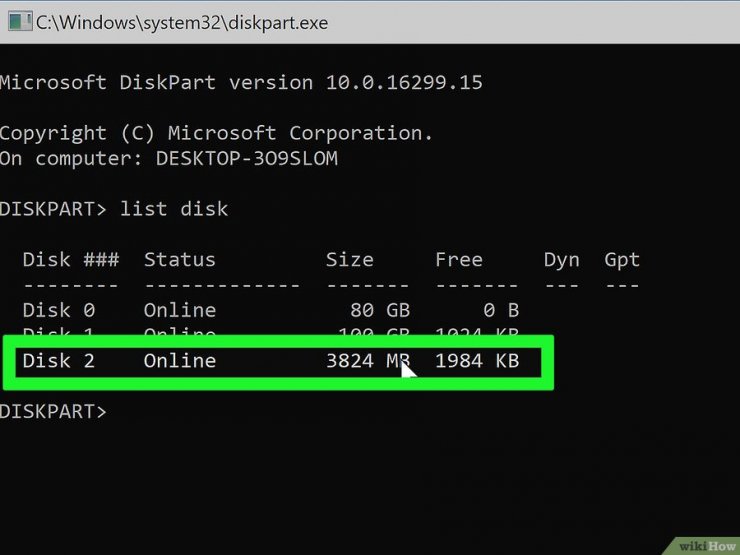Click the title text C:\Windows\system32\diskpart.exe
The height and width of the screenshot is (555, 740).
[x=182, y=23]
